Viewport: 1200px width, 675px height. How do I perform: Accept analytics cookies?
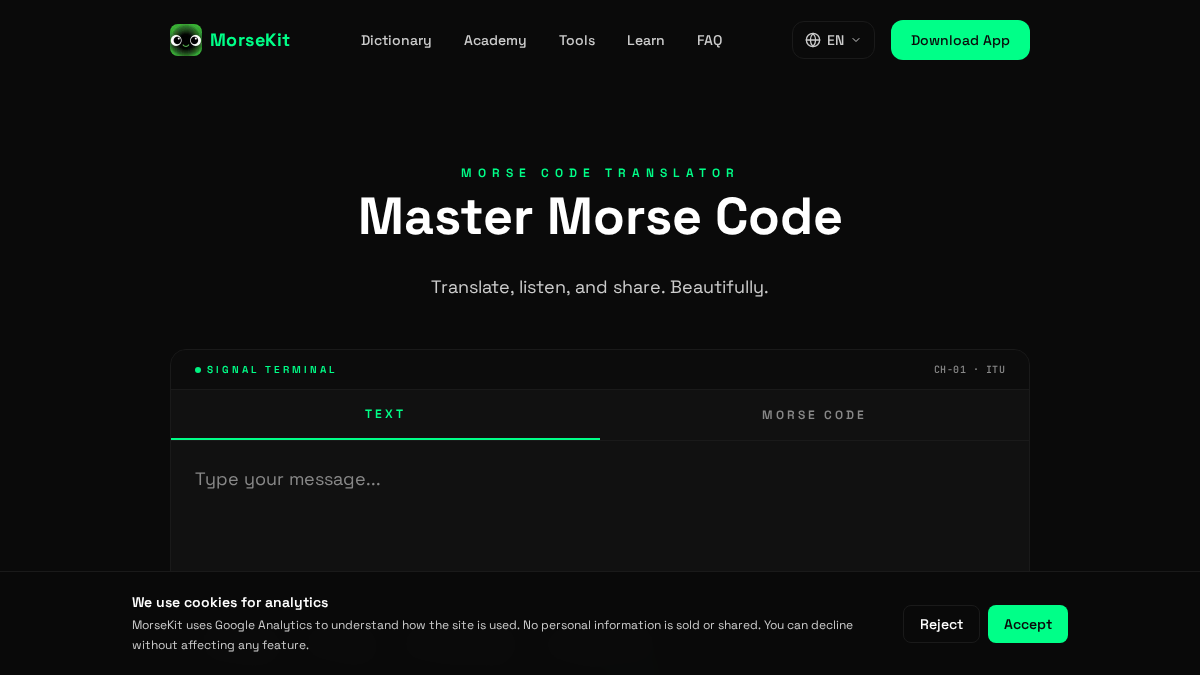1028,624
